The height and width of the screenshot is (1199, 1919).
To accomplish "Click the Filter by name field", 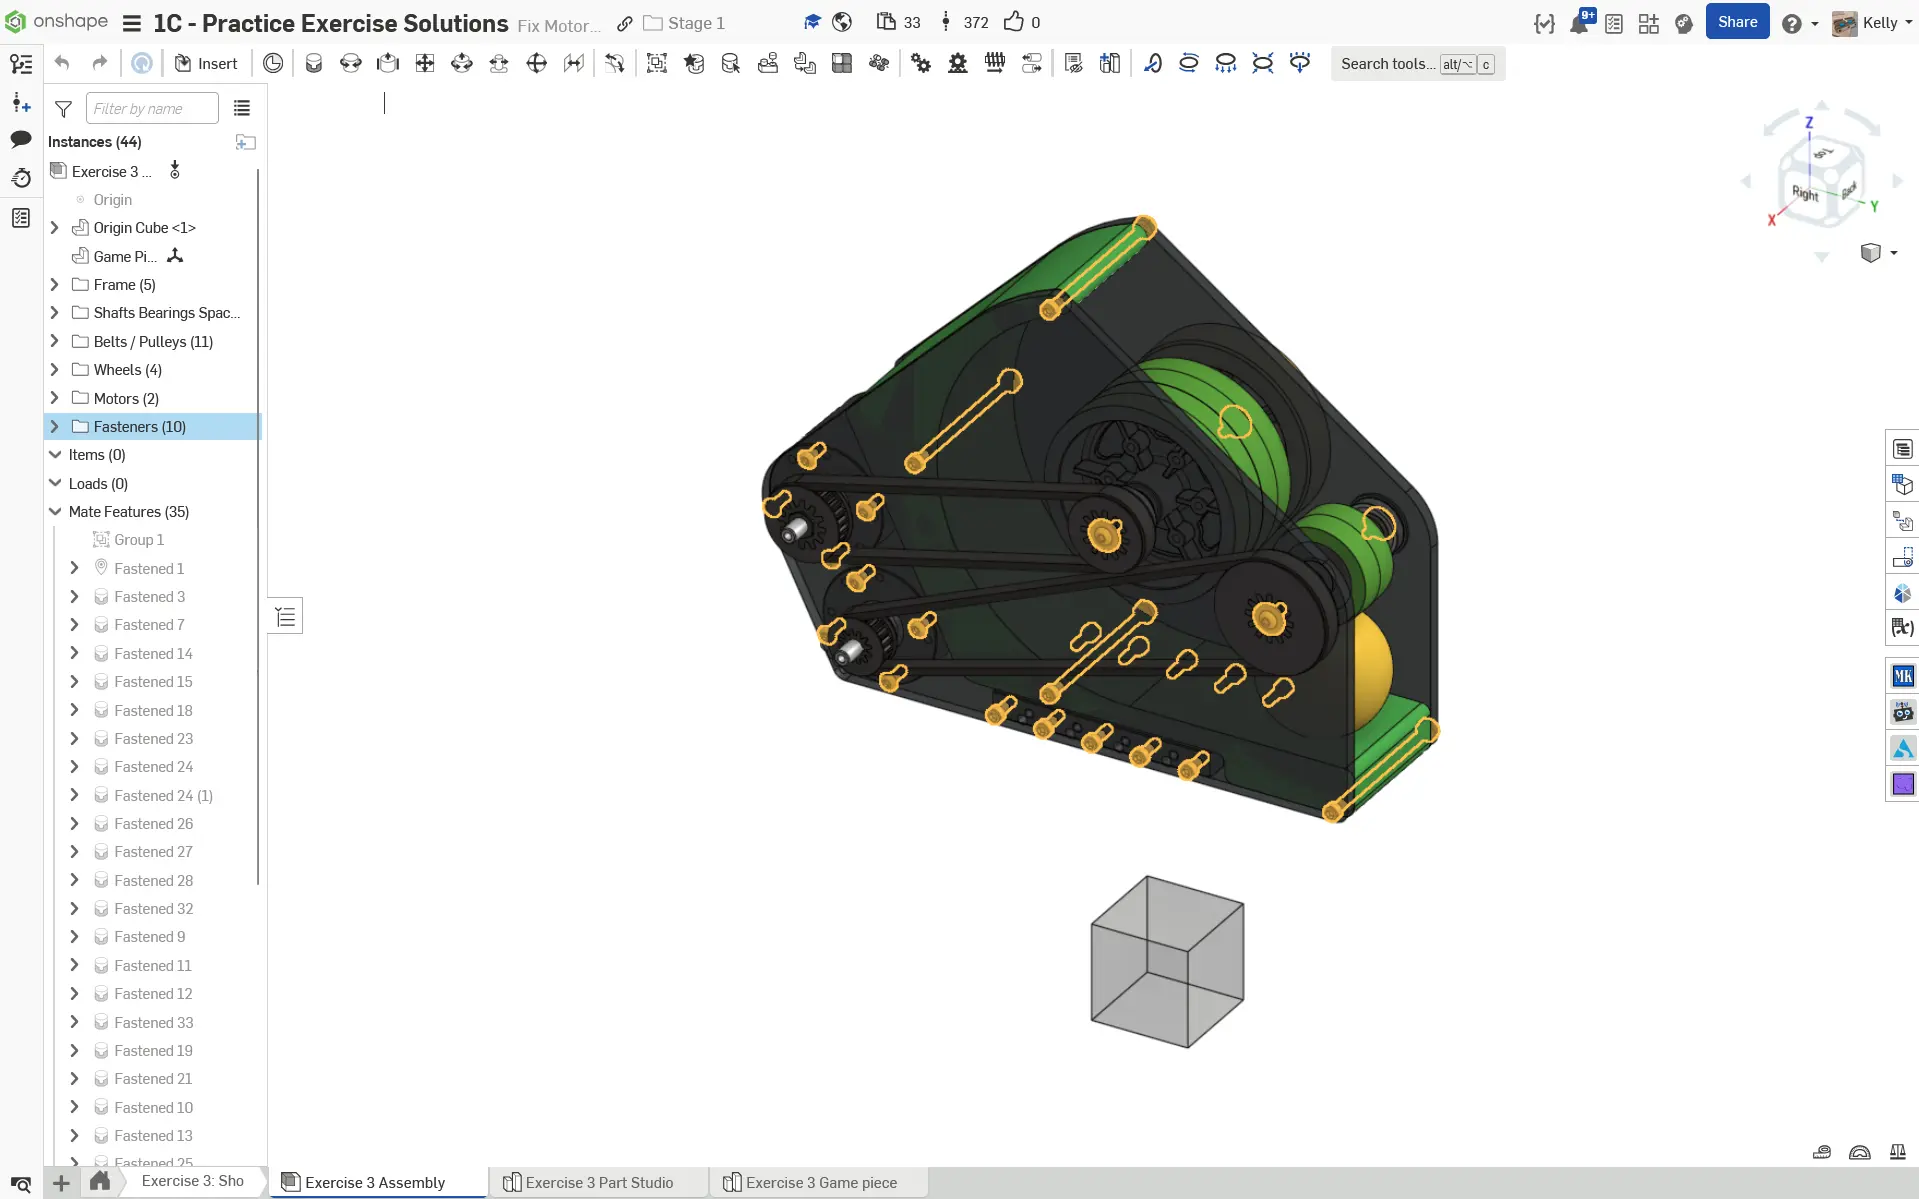I will point(152,108).
